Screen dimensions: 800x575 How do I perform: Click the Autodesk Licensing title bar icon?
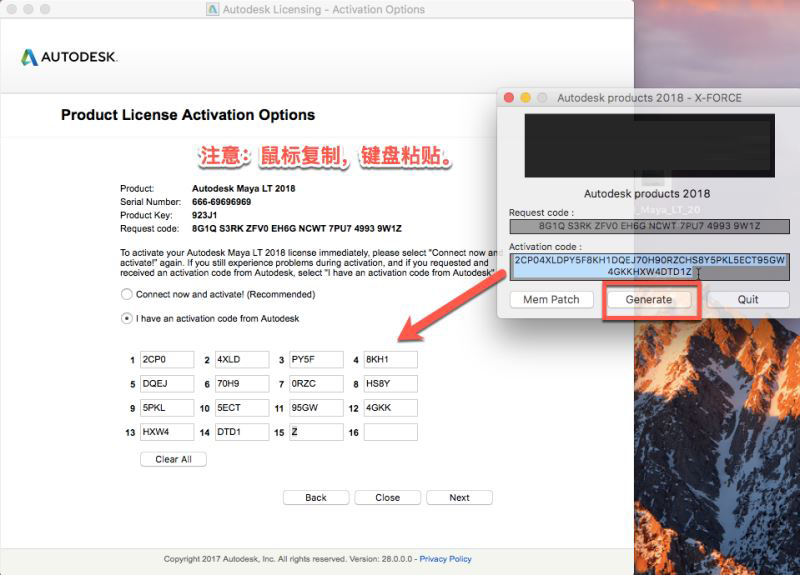pyautogui.click(x=212, y=9)
